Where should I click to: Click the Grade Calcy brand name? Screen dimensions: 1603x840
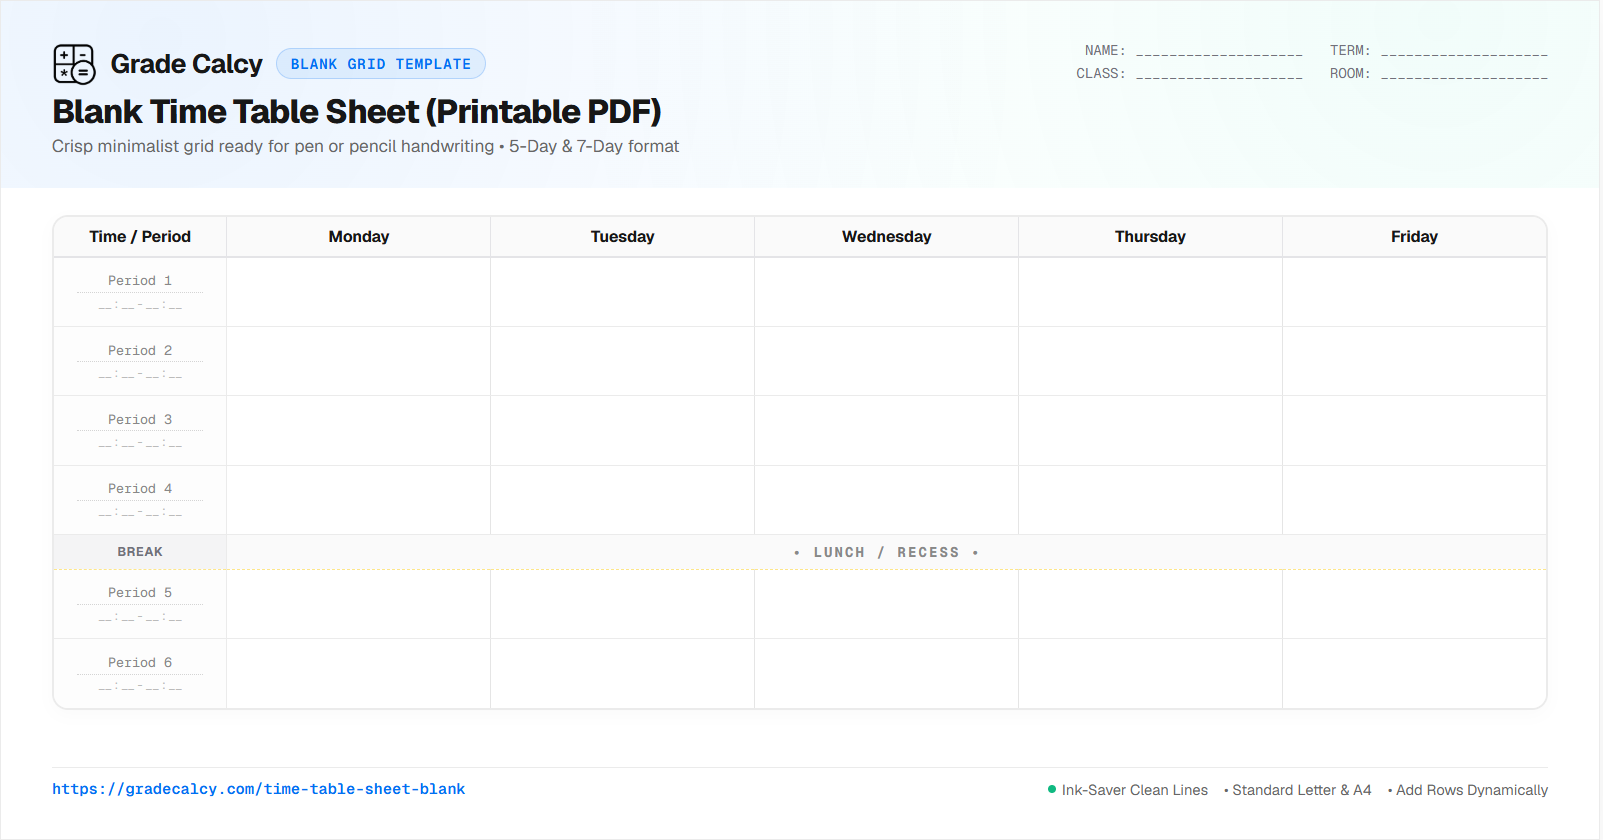pos(186,64)
